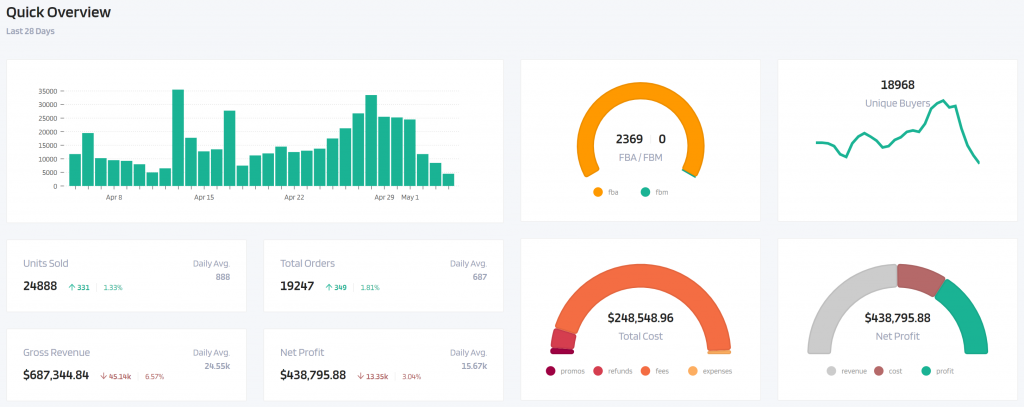Click the 1.81% change in Total Orders

[x=370, y=287]
